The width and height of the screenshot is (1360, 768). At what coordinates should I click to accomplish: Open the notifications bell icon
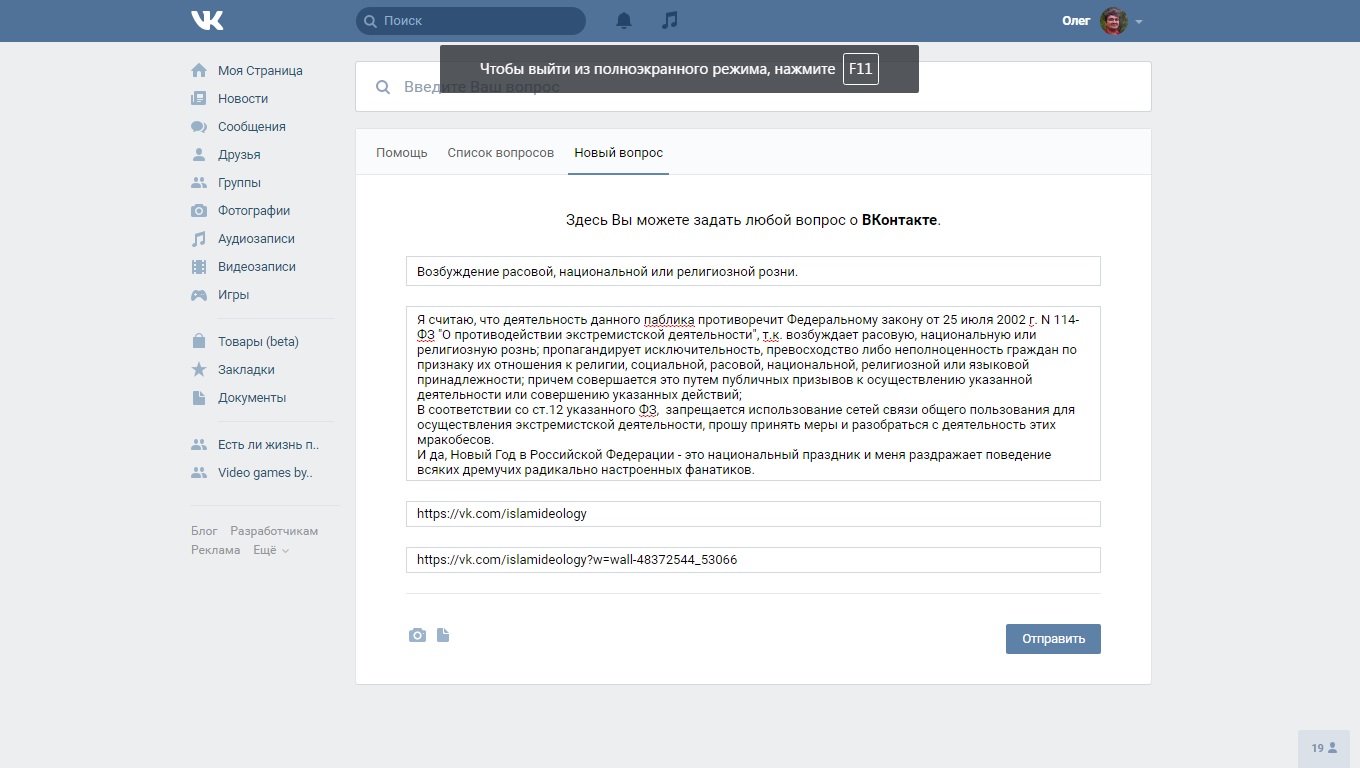(624, 20)
